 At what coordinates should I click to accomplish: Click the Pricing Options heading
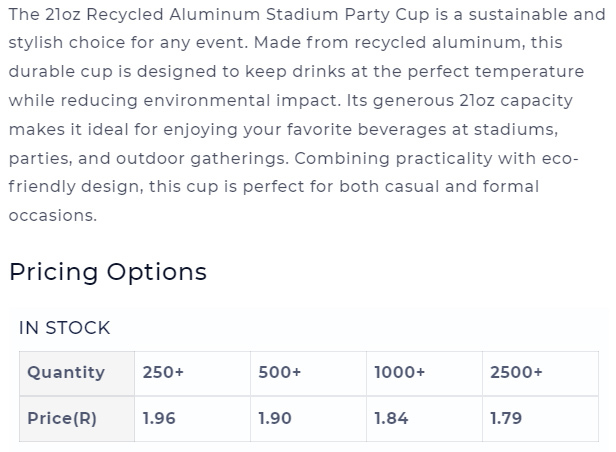point(108,272)
